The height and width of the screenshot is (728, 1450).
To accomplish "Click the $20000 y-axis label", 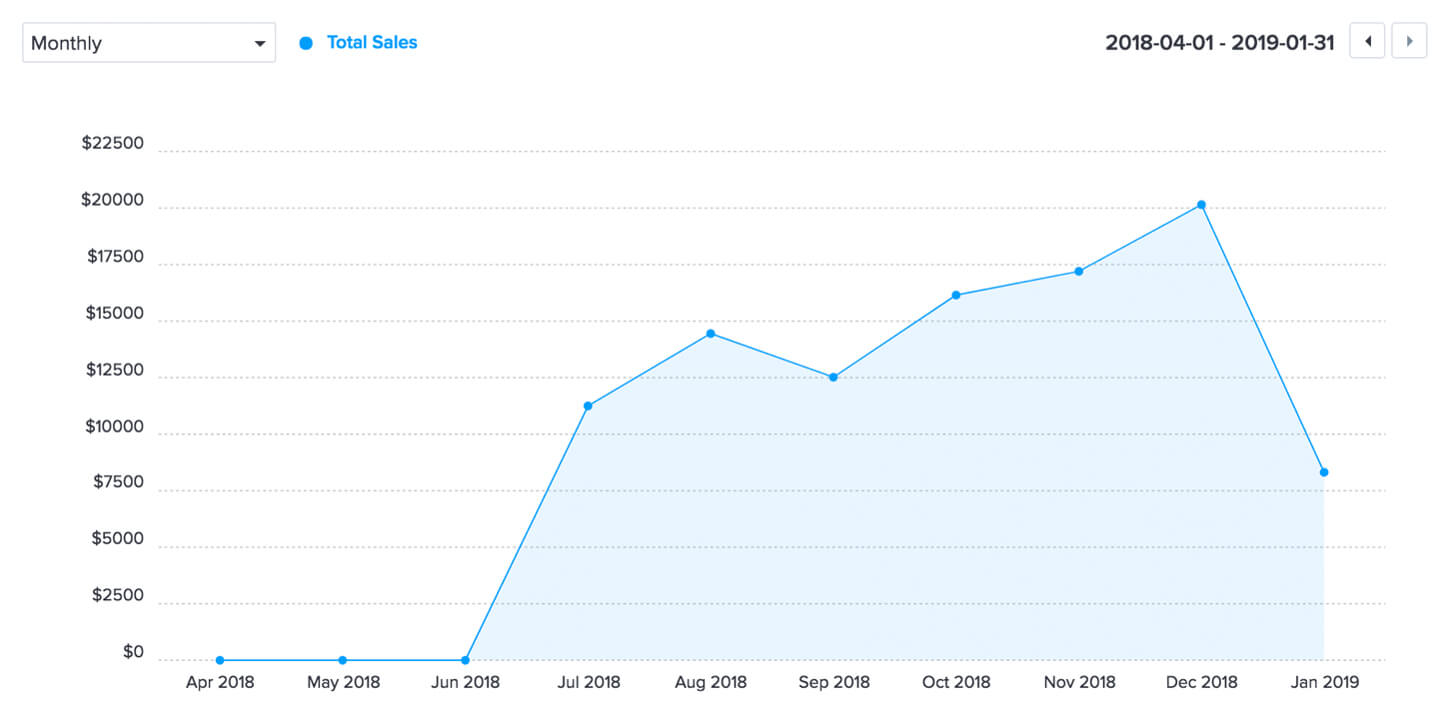I will click(x=115, y=200).
